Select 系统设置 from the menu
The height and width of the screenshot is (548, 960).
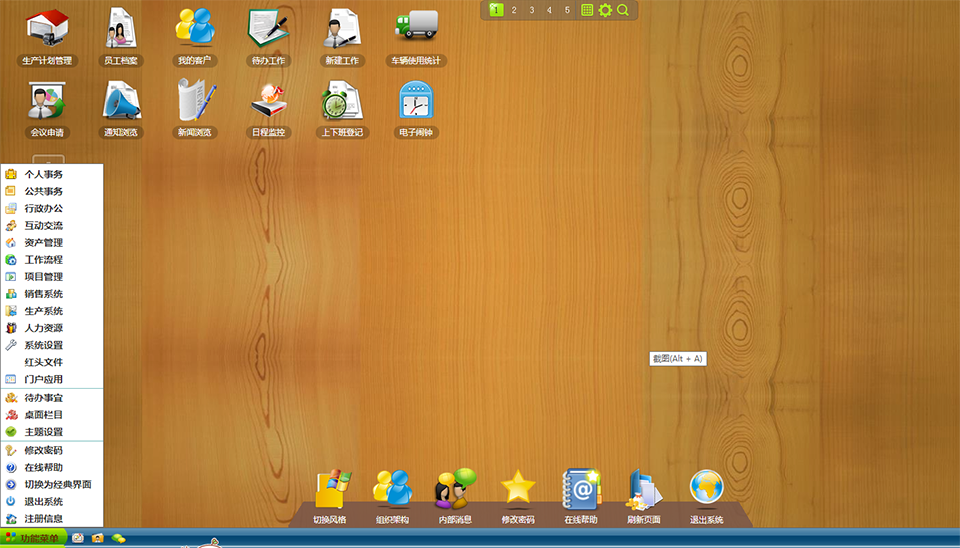click(44, 345)
